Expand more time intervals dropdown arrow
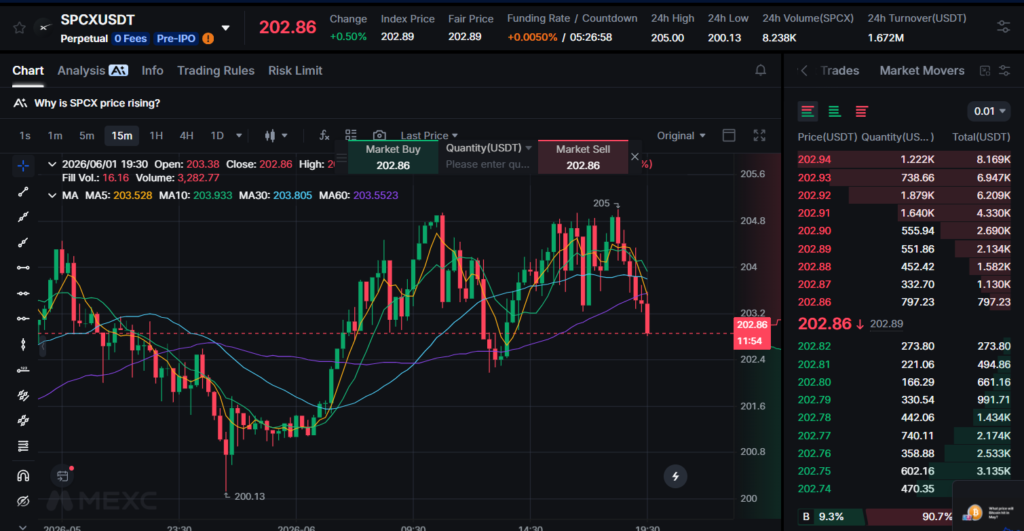This screenshot has height=531, width=1024. [x=239, y=135]
